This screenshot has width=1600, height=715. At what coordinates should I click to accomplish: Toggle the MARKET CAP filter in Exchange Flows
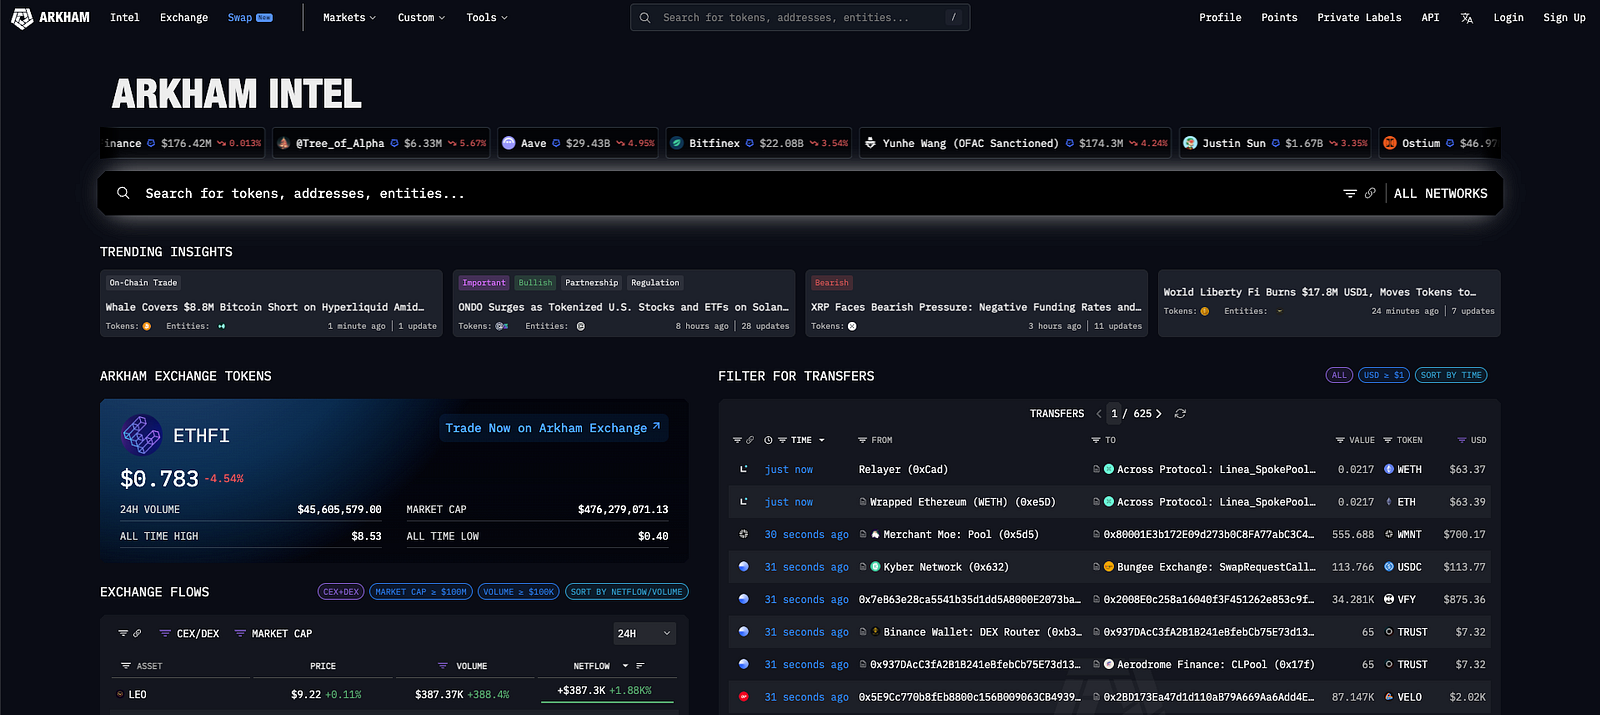pos(273,633)
